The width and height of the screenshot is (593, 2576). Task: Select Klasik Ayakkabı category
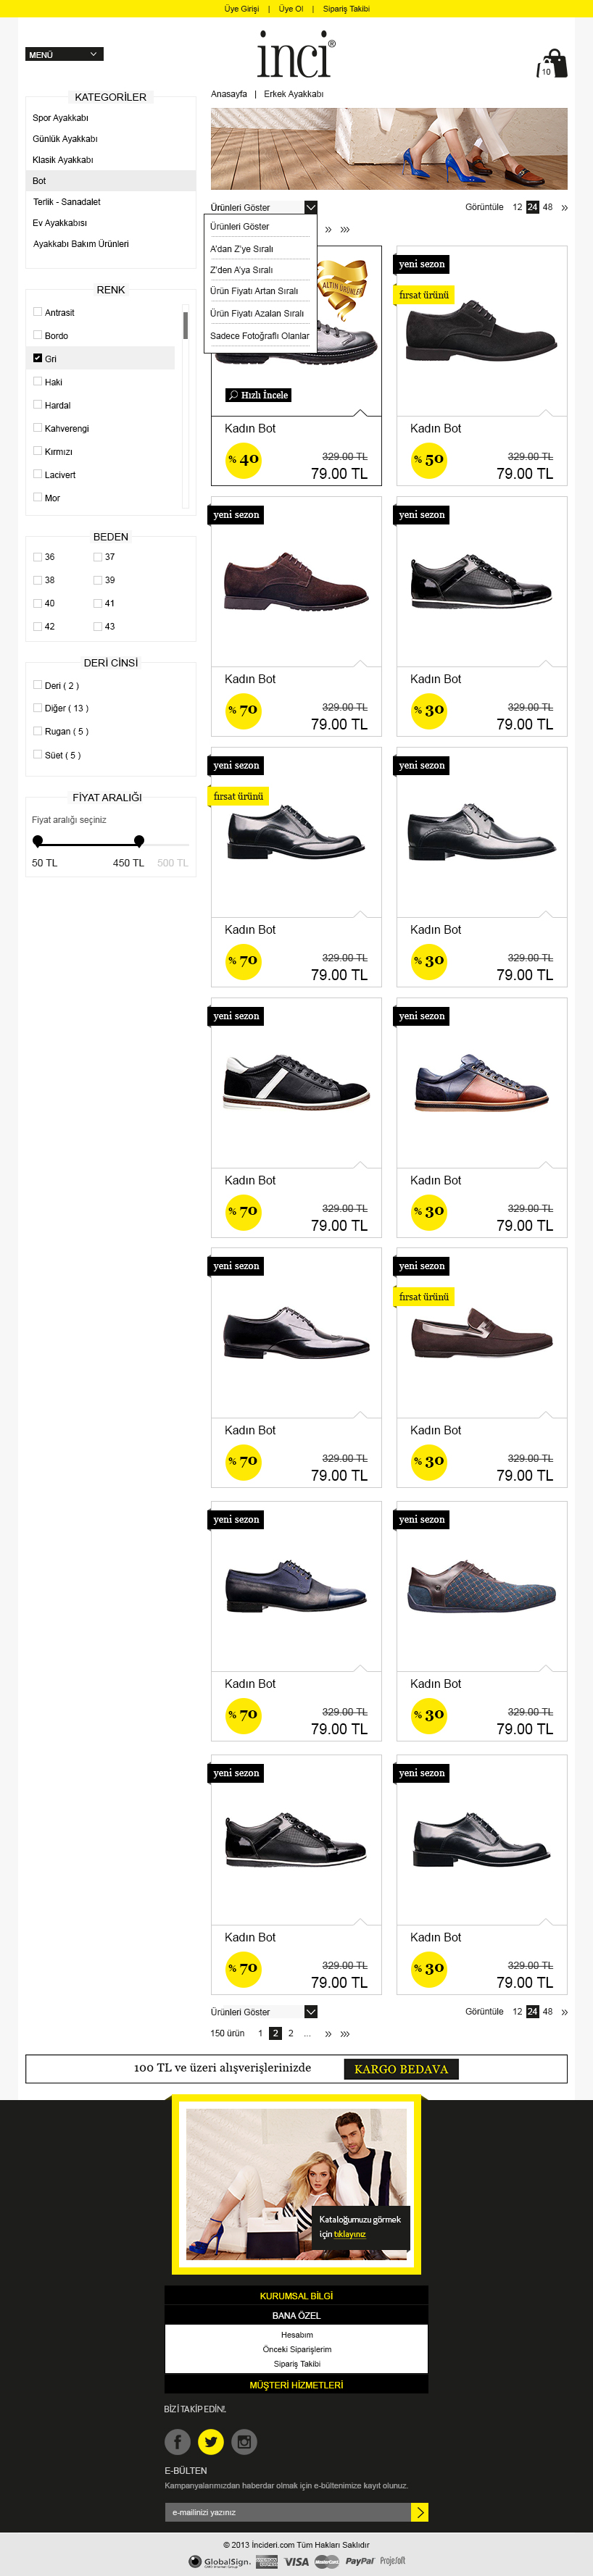coord(63,160)
